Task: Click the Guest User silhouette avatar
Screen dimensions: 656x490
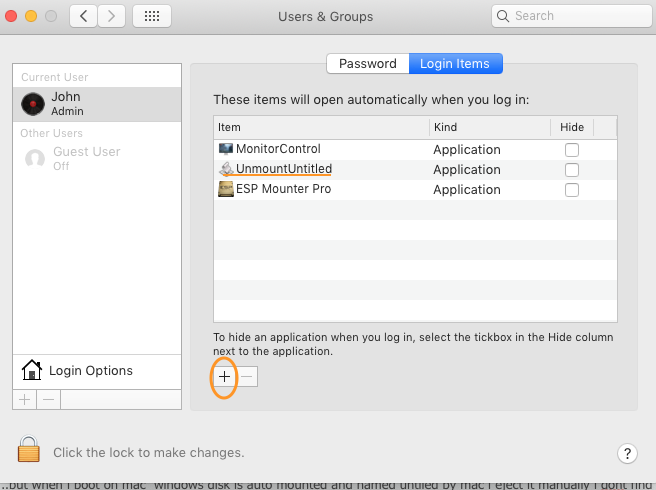Action: (35, 159)
